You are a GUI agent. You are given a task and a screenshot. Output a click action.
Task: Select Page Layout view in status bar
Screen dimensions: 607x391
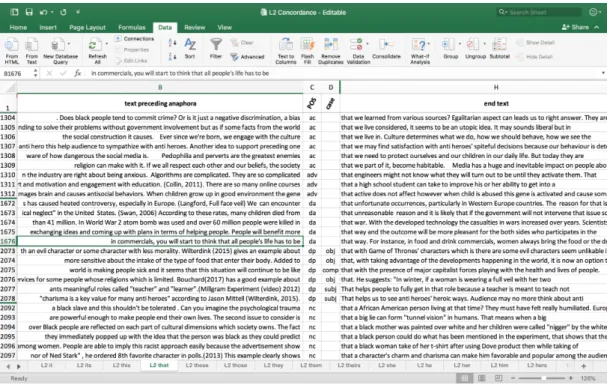(482, 378)
